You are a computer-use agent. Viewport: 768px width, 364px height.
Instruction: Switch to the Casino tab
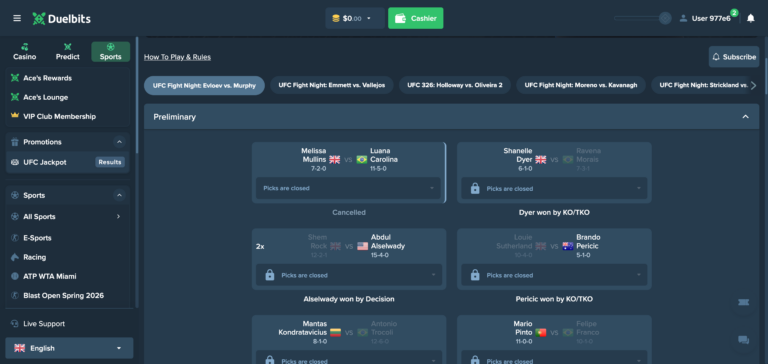tap(24, 52)
